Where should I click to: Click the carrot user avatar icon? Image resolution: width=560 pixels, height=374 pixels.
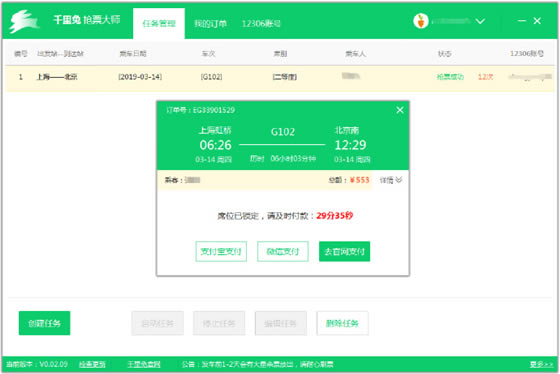[421, 21]
